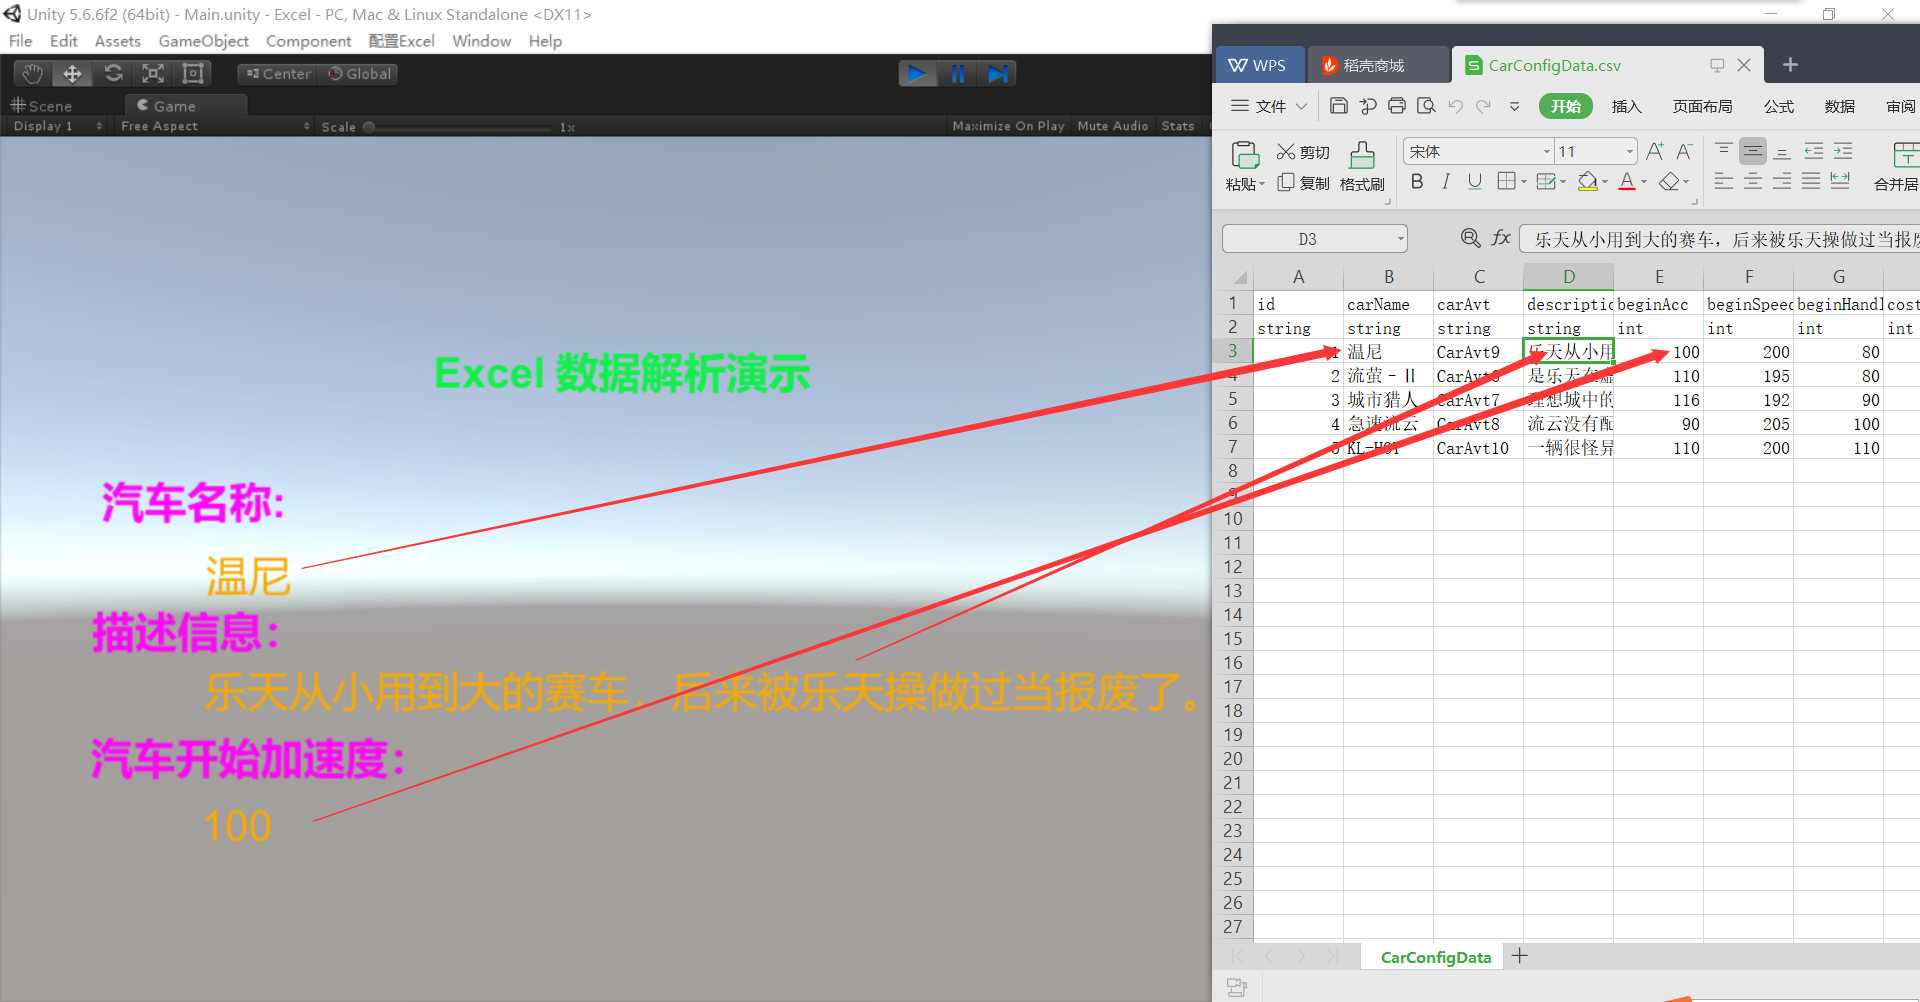
Task: Add a new WPS document tab
Action: point(1790,65)
